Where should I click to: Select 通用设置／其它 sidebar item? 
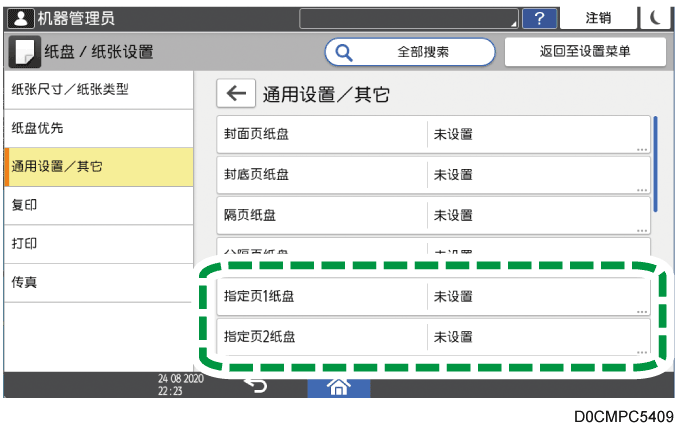coord(99,167)
